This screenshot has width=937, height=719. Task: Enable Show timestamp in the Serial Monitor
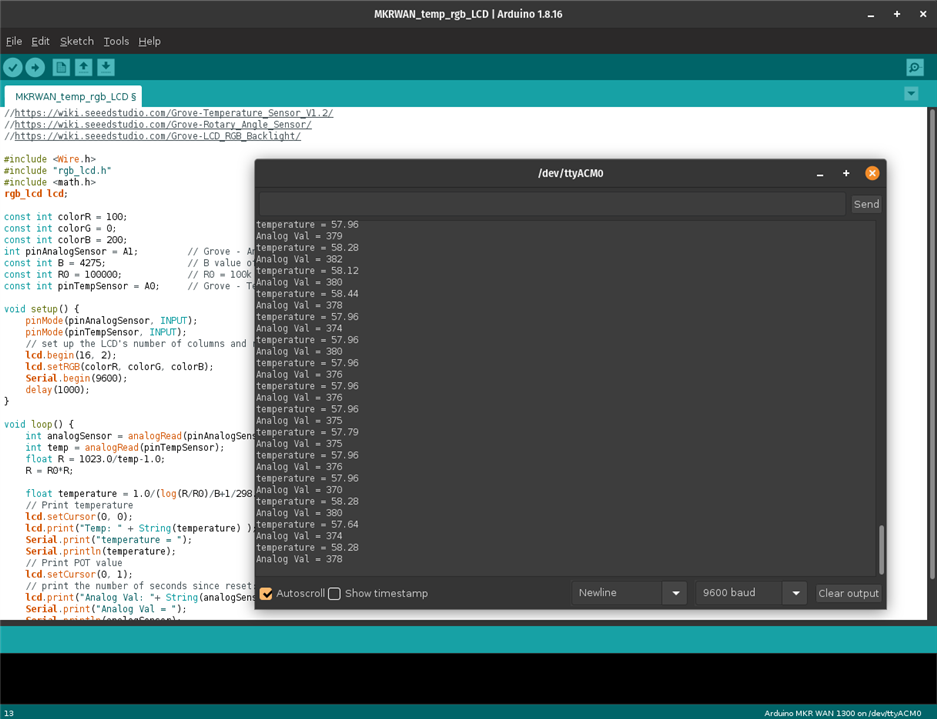(x=335, y=594)
